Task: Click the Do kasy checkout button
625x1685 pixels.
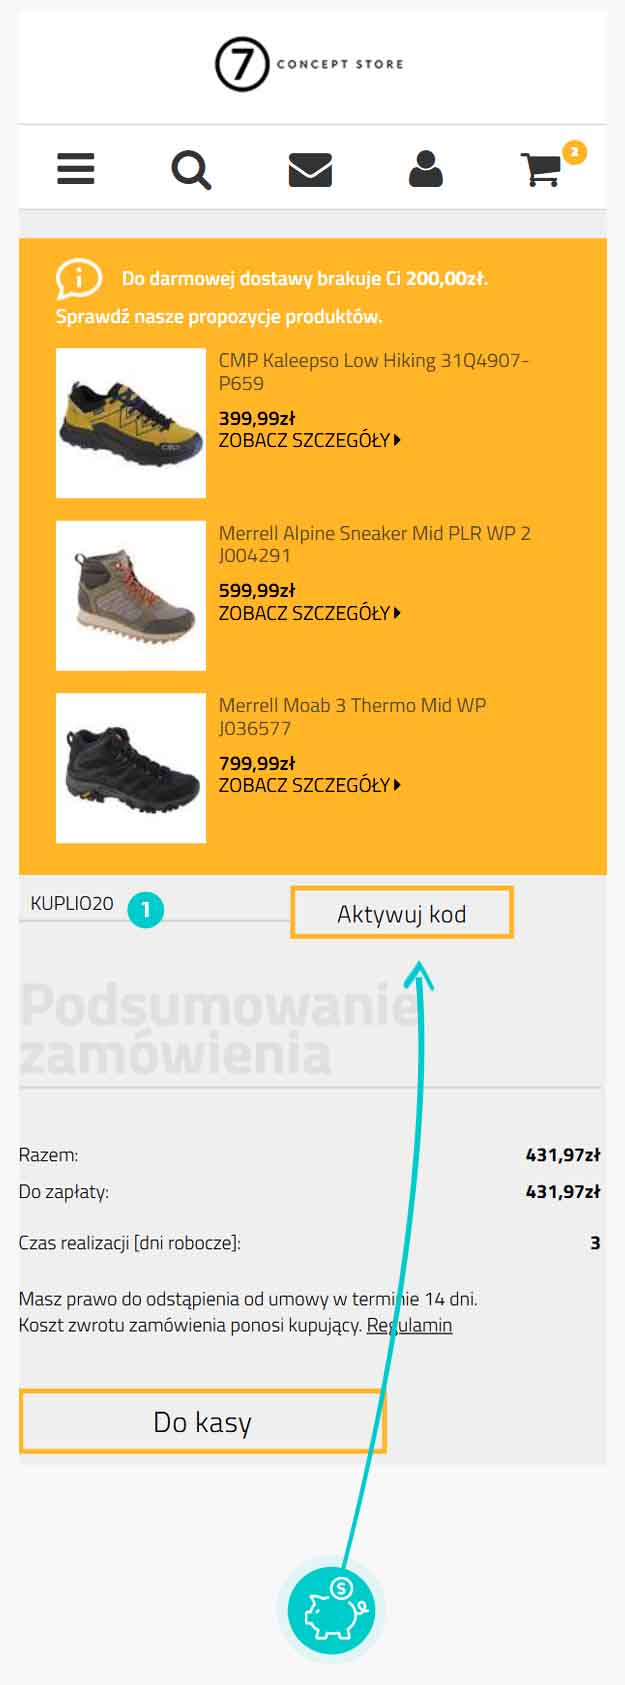Action: click(x=202, y=1421)
